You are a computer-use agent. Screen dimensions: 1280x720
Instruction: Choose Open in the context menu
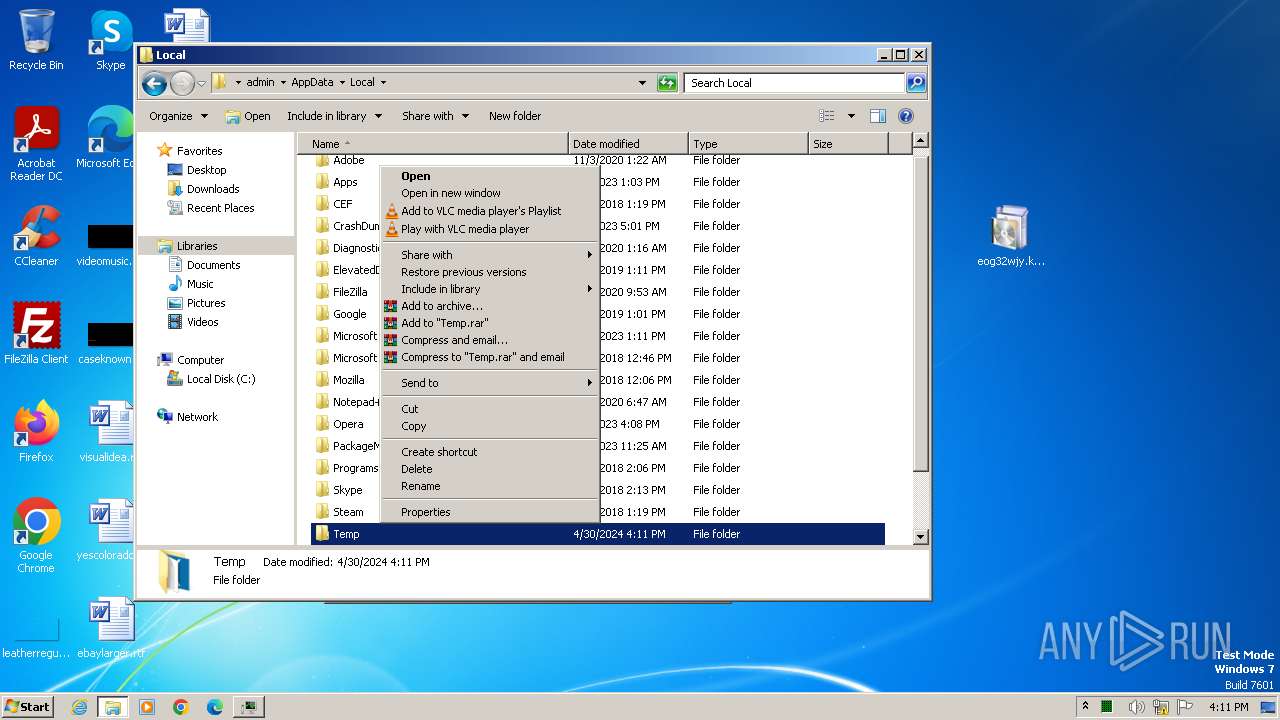(490, 176)
